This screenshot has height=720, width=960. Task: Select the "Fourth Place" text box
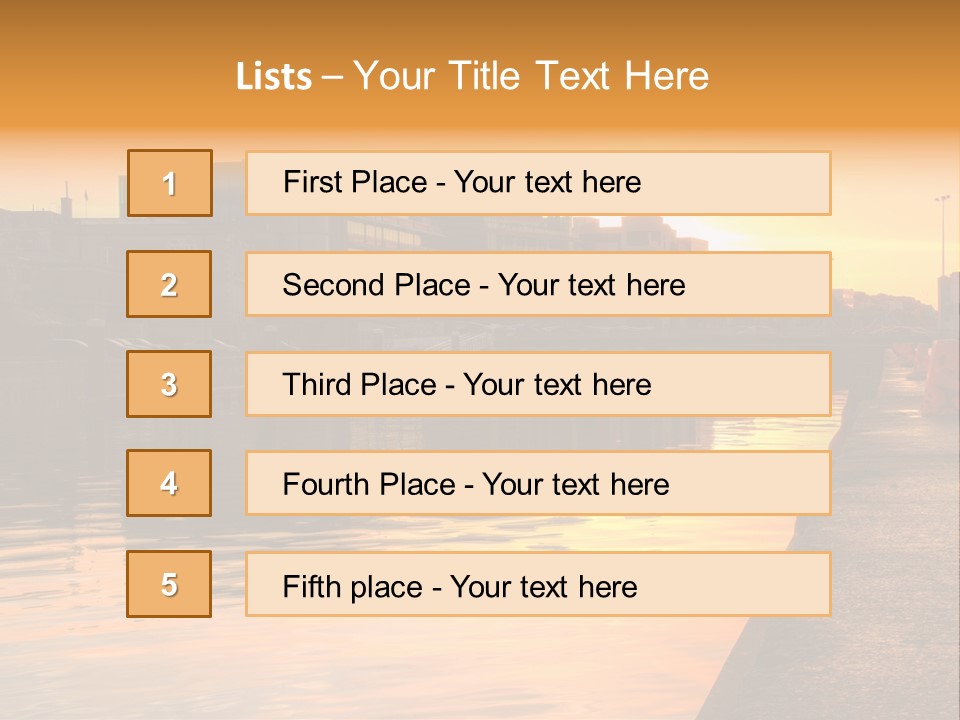pos(538,484)
